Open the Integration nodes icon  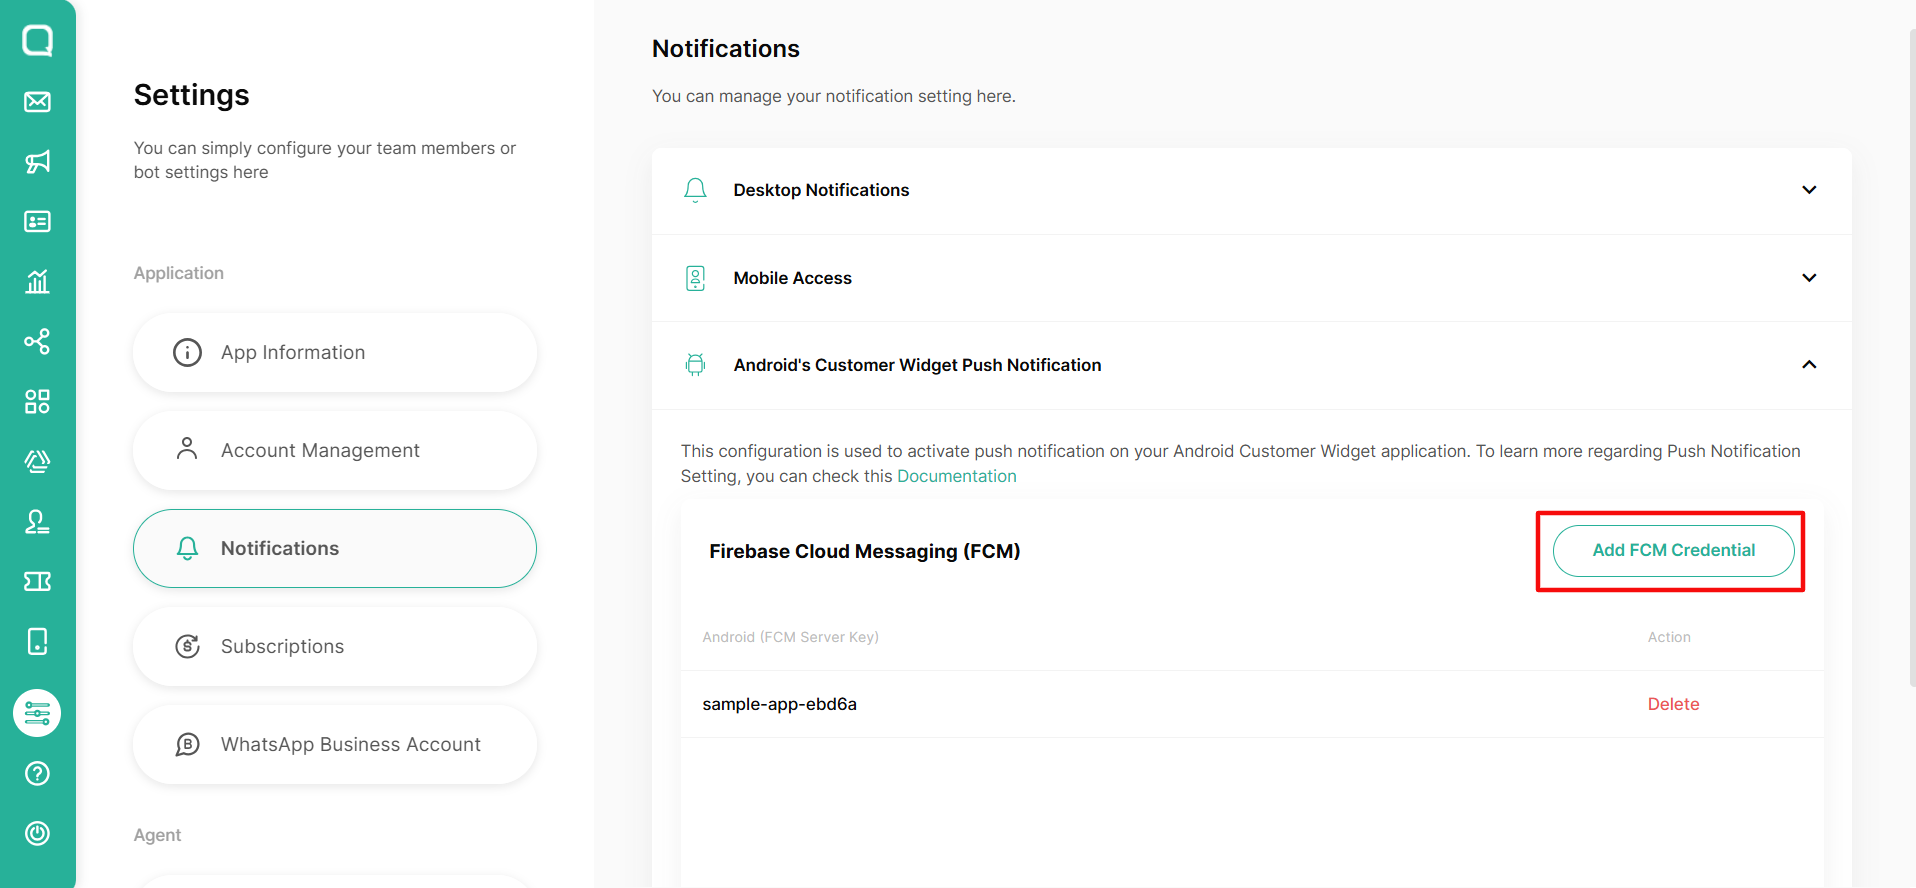pyautogui.click(x=38, y=342)
